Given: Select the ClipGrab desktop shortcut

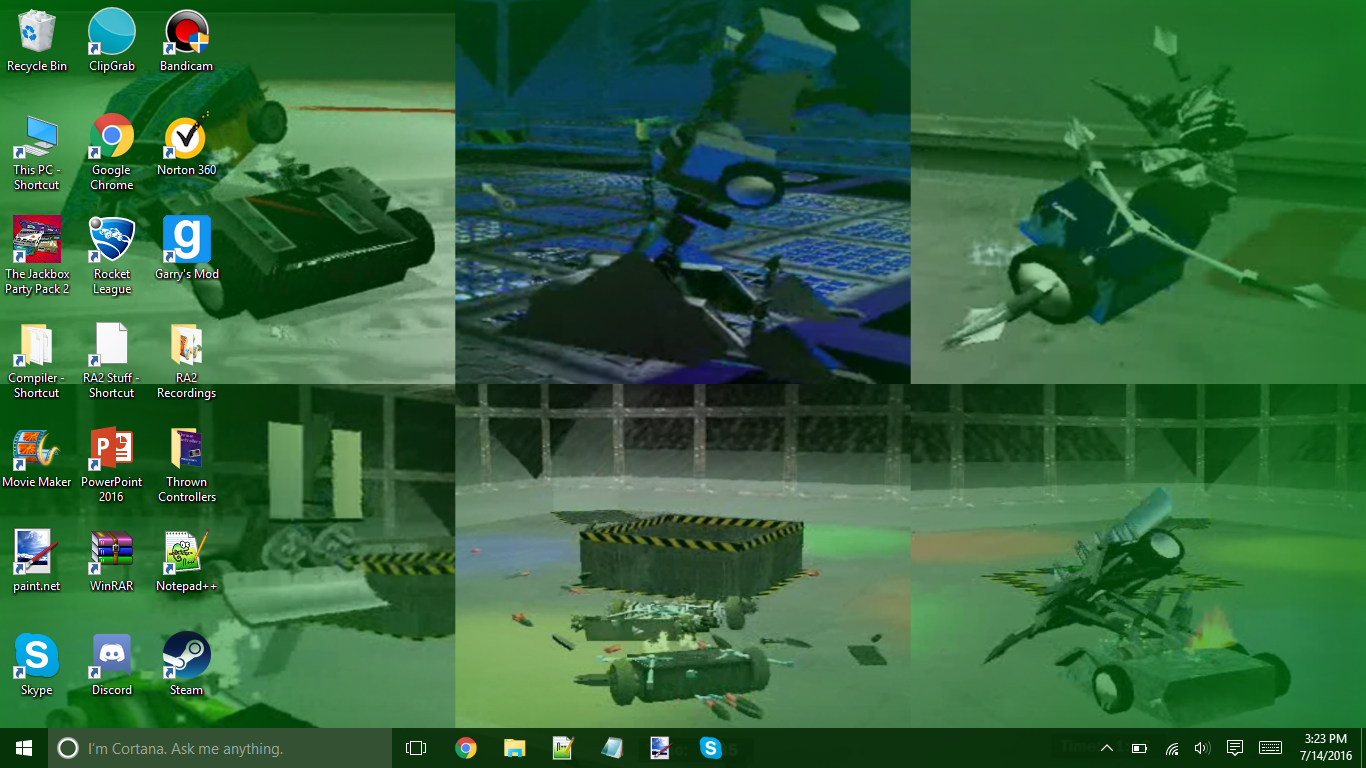Looking at the screenshot, I should [112, 40].
